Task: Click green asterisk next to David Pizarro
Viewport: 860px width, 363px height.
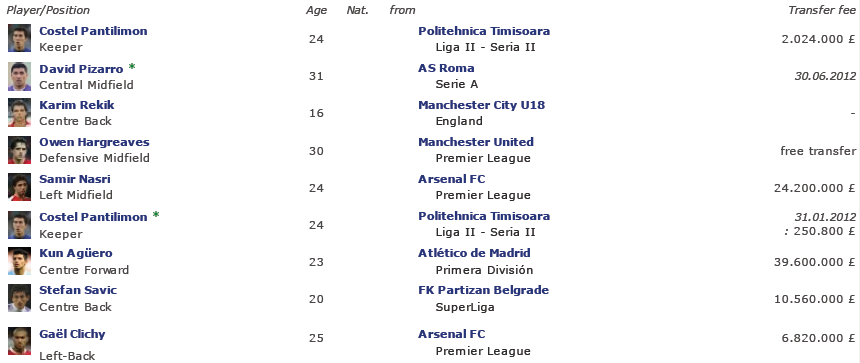Action: [x=132, y=67]
